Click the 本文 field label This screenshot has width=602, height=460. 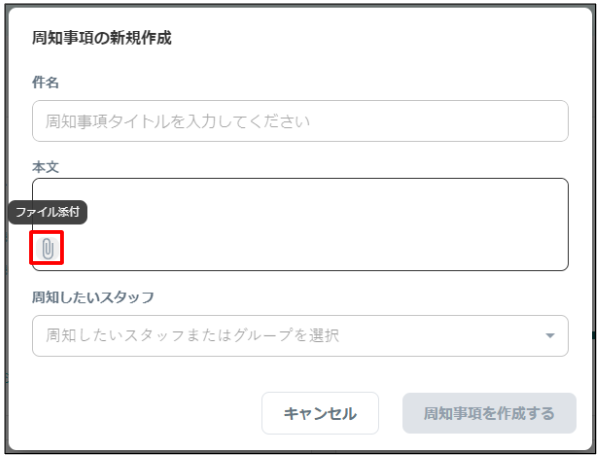pyautogui.click(x=45, y=167)
